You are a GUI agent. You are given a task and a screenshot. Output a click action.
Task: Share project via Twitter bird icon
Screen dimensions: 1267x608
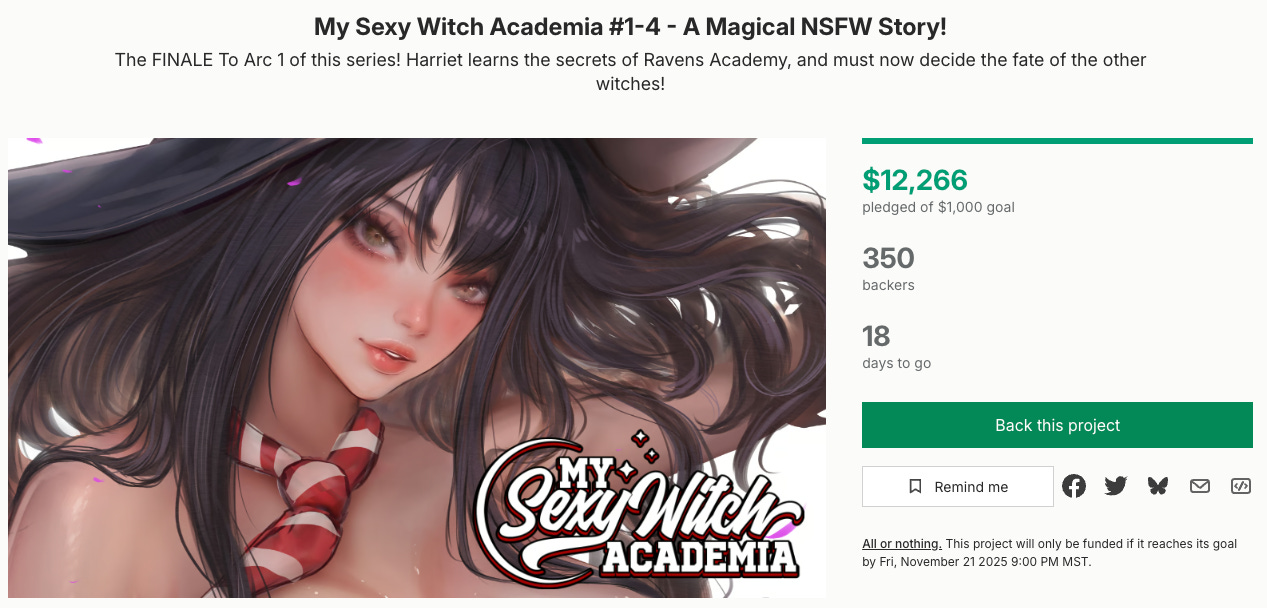point(1116,487)
